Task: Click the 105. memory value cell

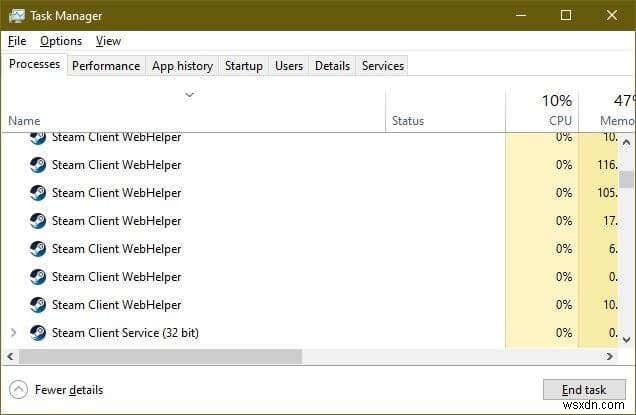Action: coord(599,193)
